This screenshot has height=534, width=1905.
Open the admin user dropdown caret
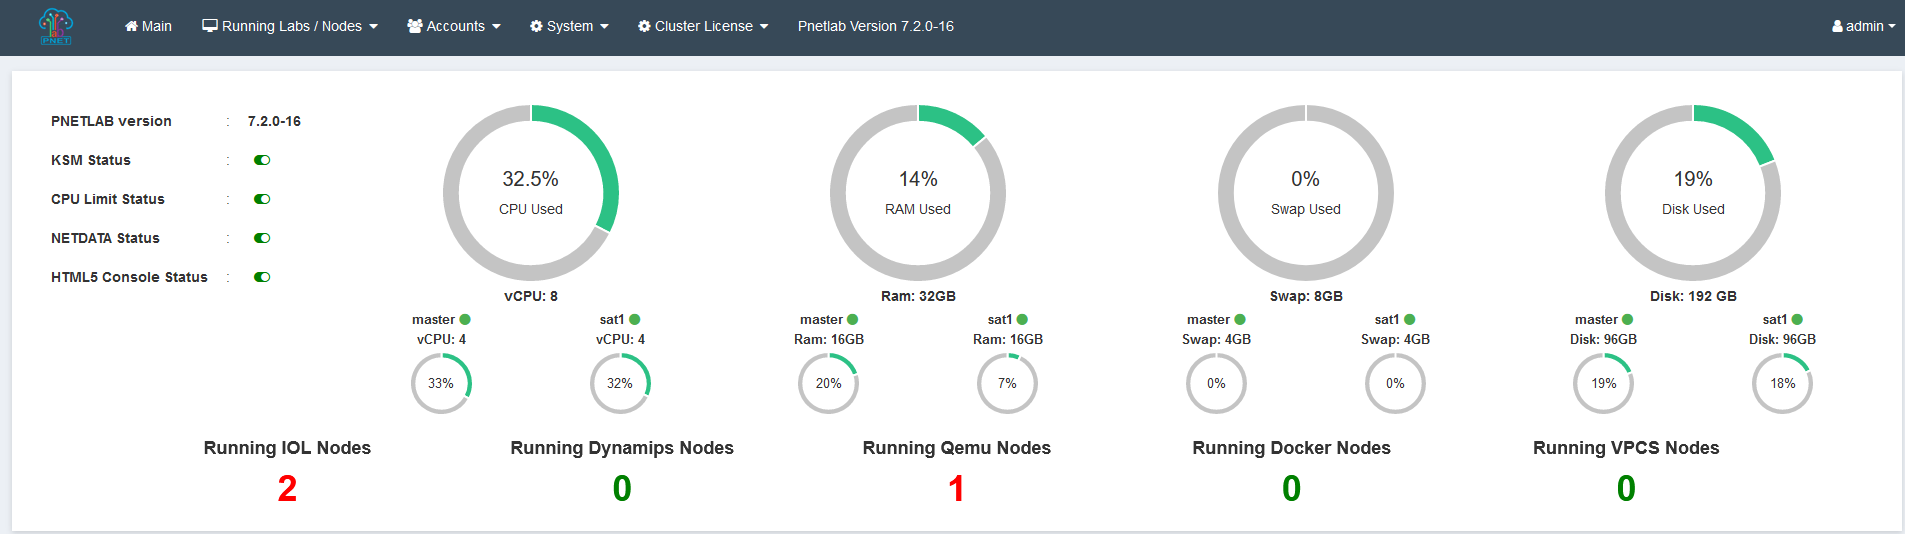click(x=1892, y=27)
